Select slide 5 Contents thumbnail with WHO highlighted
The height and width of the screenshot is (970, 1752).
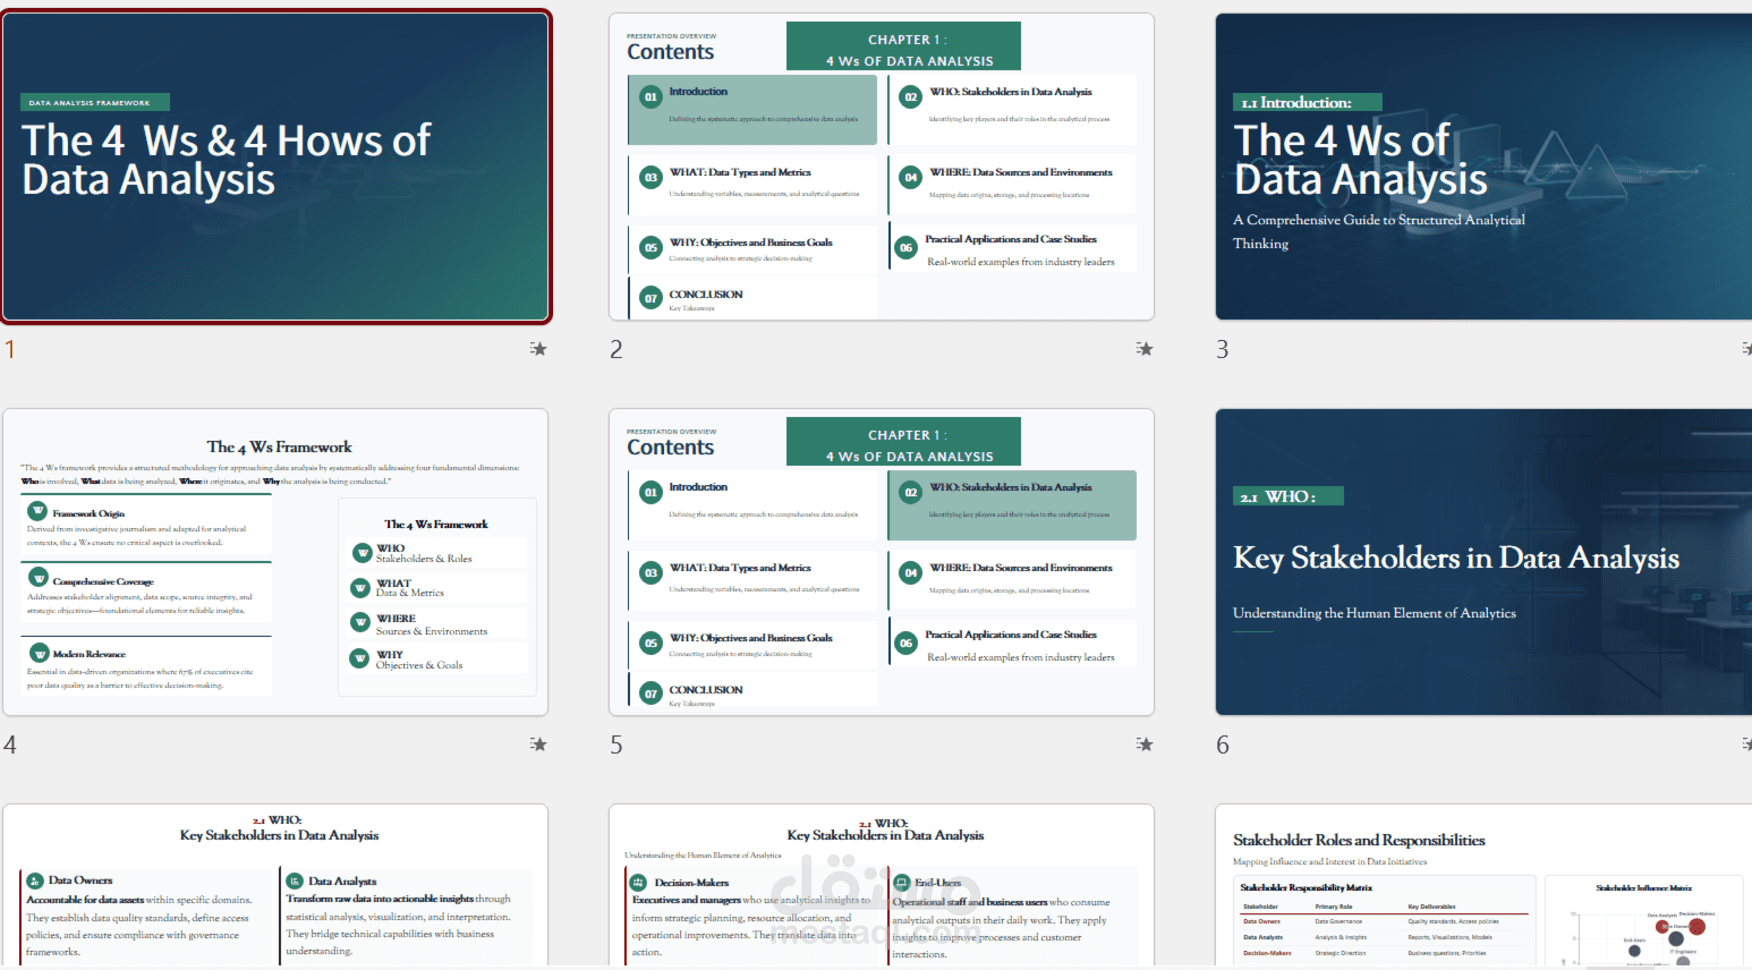(881, 562)
